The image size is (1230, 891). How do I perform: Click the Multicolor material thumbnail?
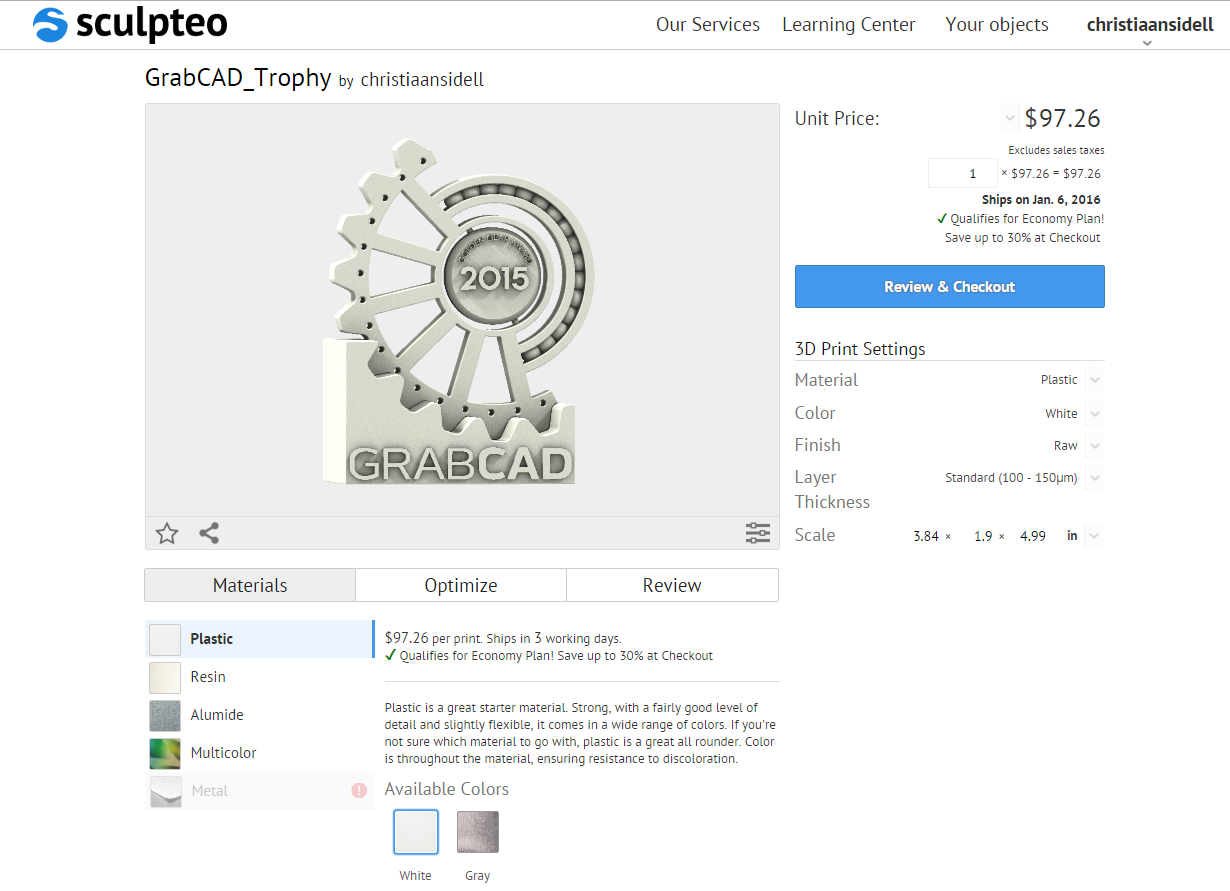165,753
